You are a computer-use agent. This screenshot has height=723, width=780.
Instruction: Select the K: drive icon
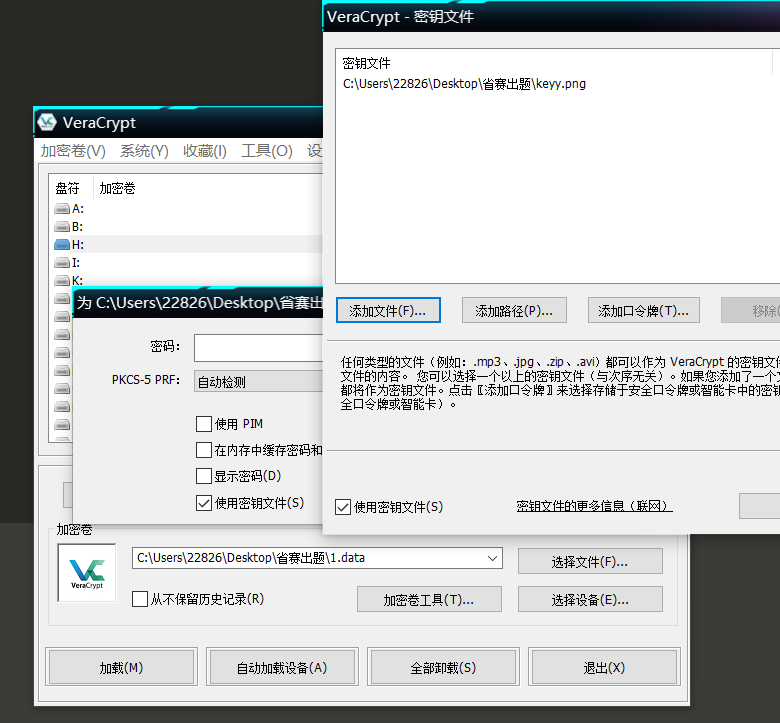tap(62, 281)
